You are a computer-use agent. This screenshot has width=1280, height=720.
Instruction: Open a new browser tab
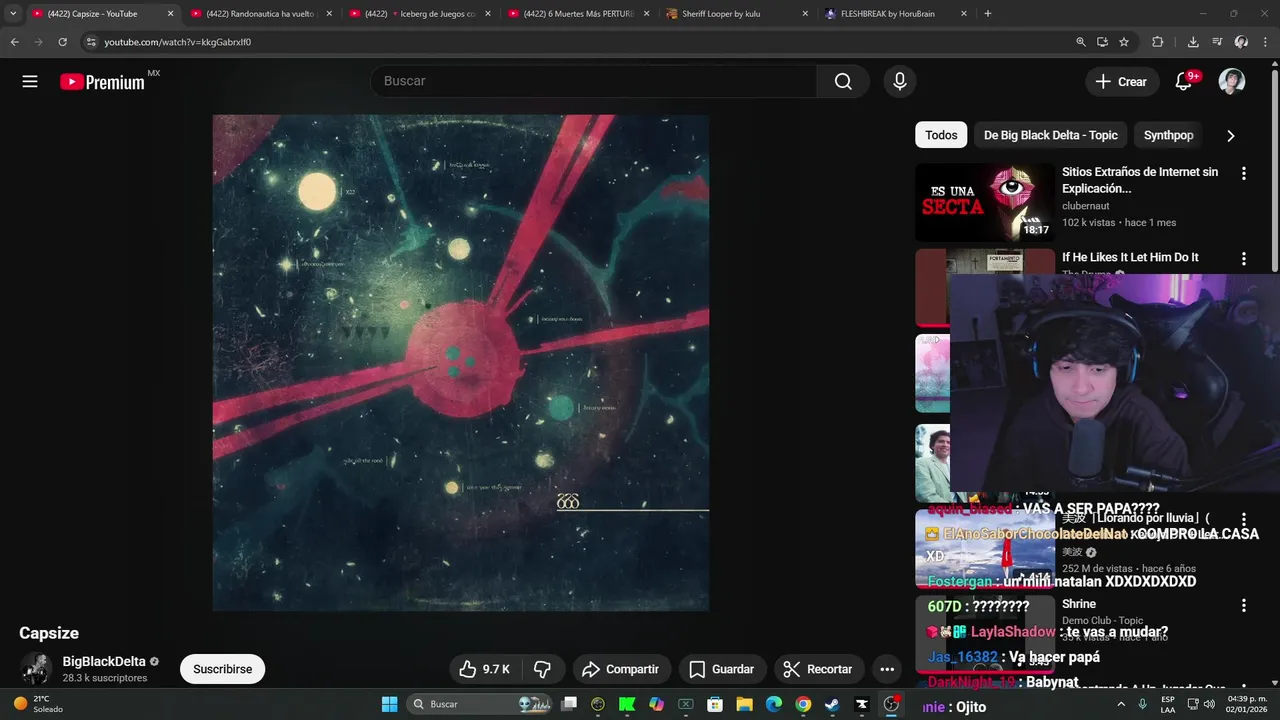tap(987, 14)
